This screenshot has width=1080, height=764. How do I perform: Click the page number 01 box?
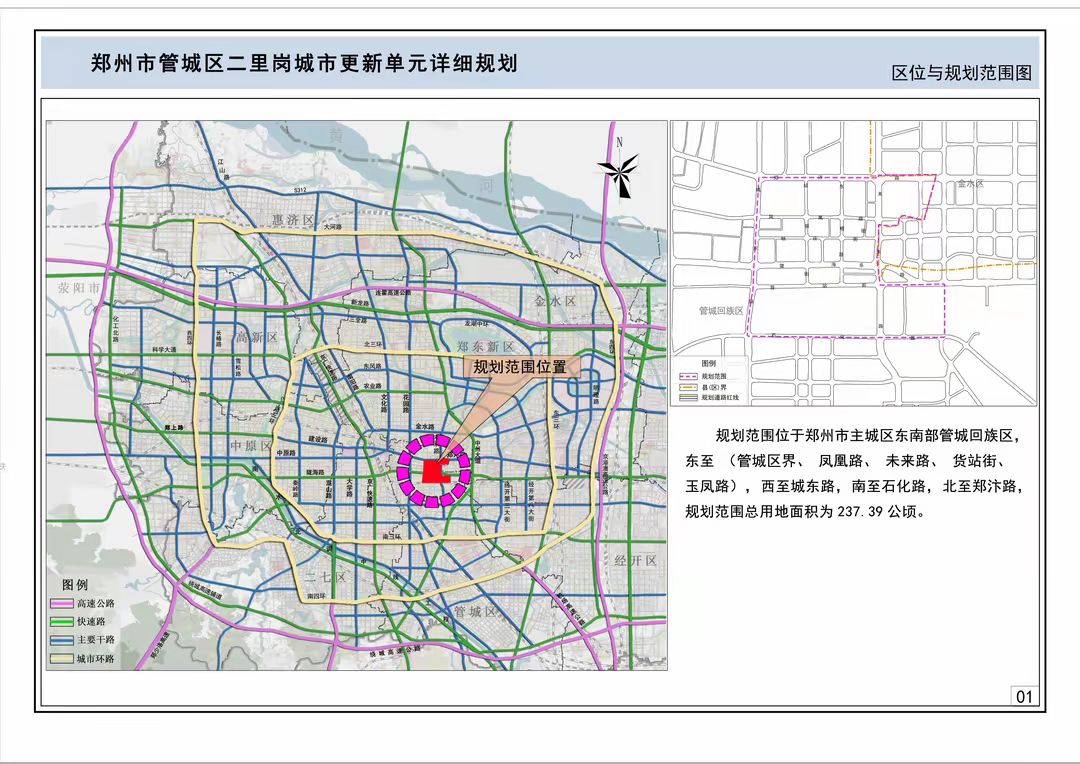(1023, 696)
